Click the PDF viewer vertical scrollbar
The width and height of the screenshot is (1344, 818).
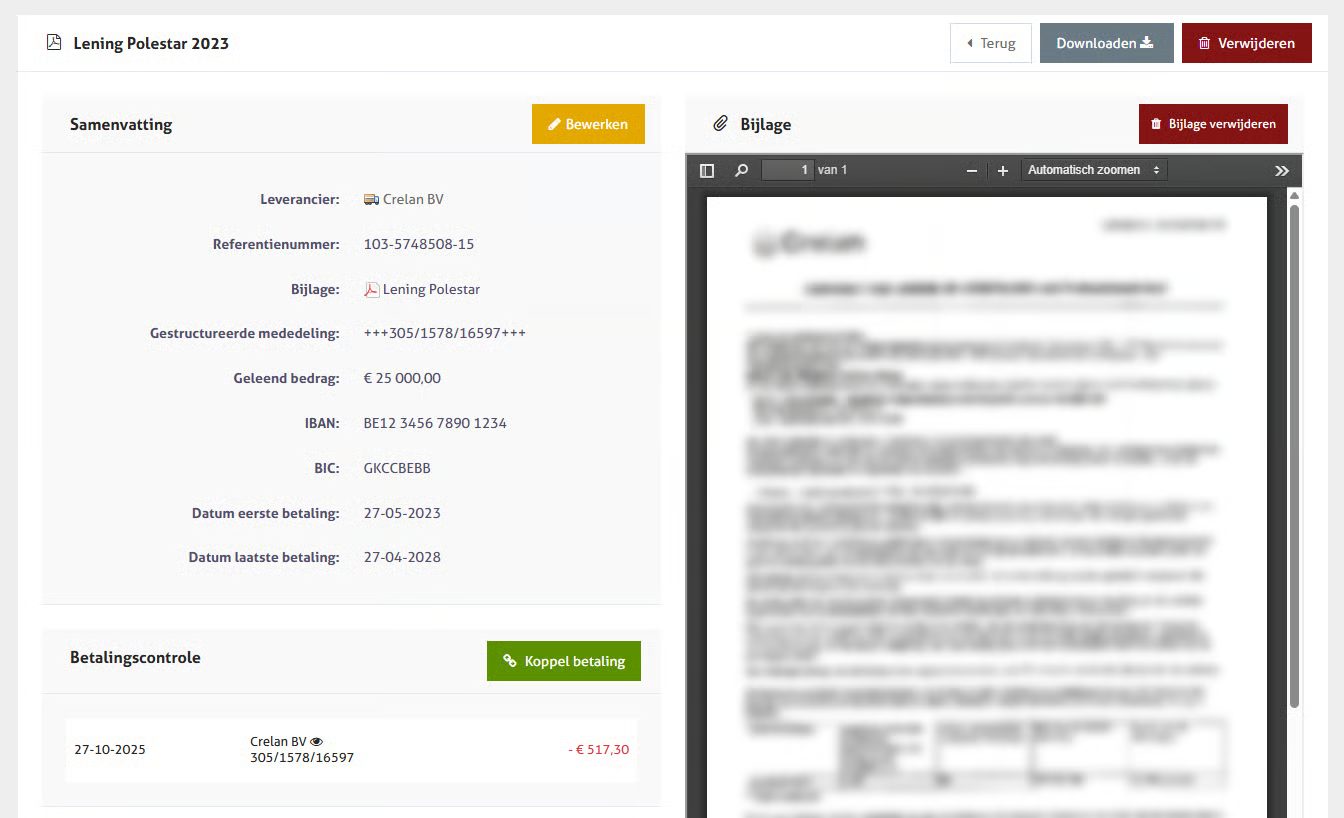pyautogui.click(x=1294, y=450)
